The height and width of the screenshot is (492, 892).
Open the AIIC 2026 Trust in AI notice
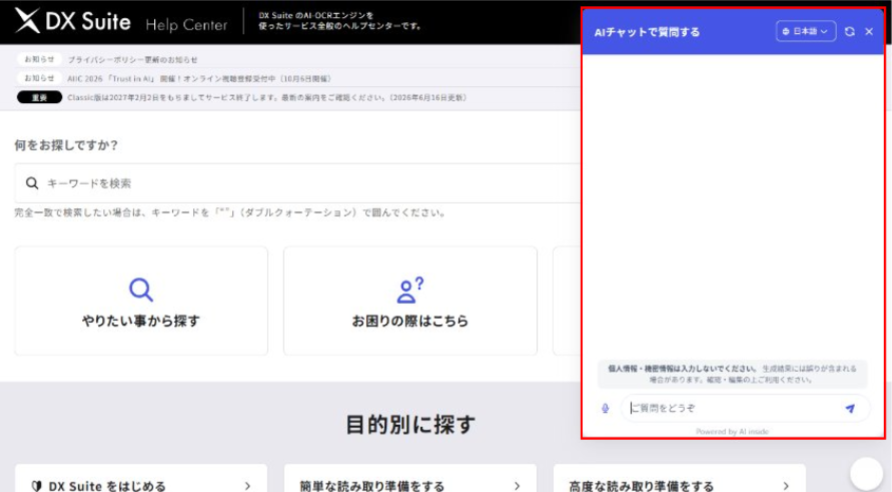(199, 78)
